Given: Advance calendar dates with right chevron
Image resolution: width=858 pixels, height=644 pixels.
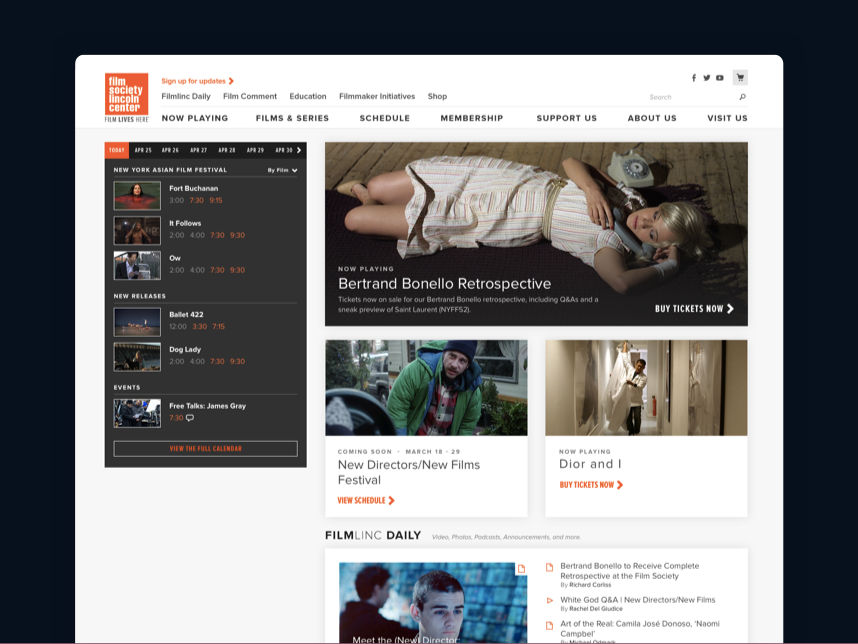Looking at the screenshot, I should pos(299,150).
